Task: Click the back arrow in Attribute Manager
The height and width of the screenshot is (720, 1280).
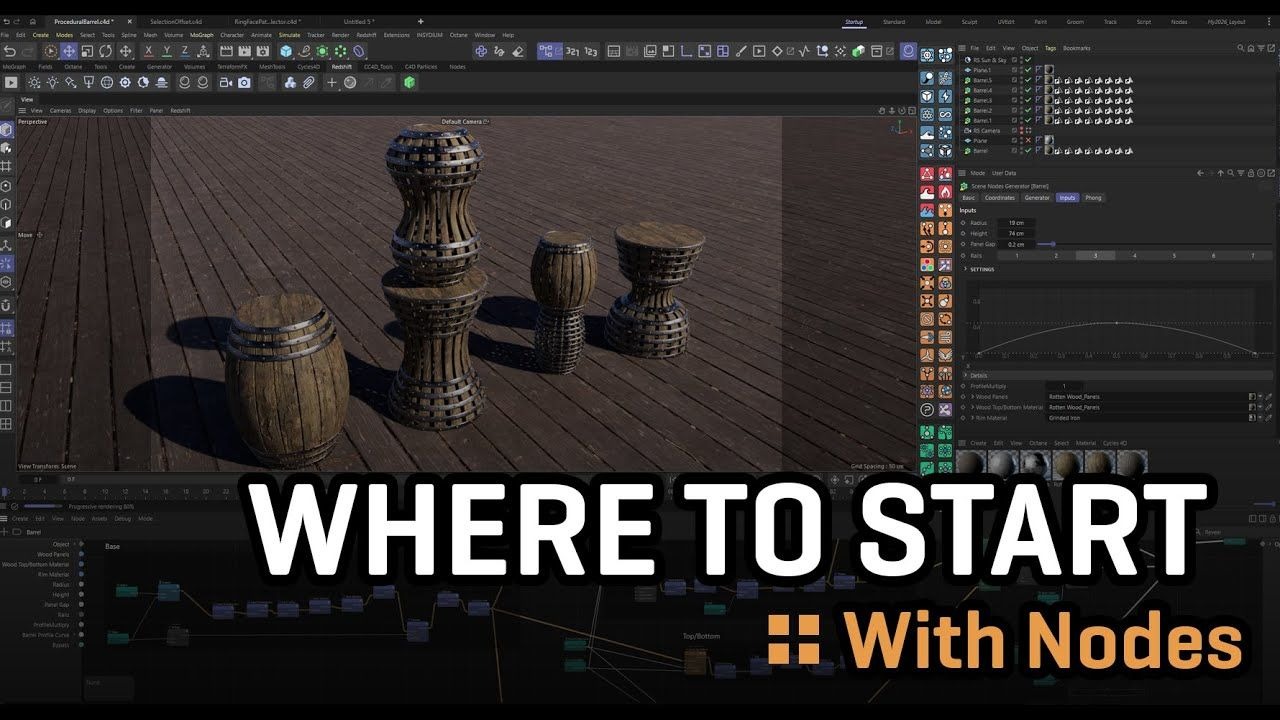Action: tap(1200, 173)
